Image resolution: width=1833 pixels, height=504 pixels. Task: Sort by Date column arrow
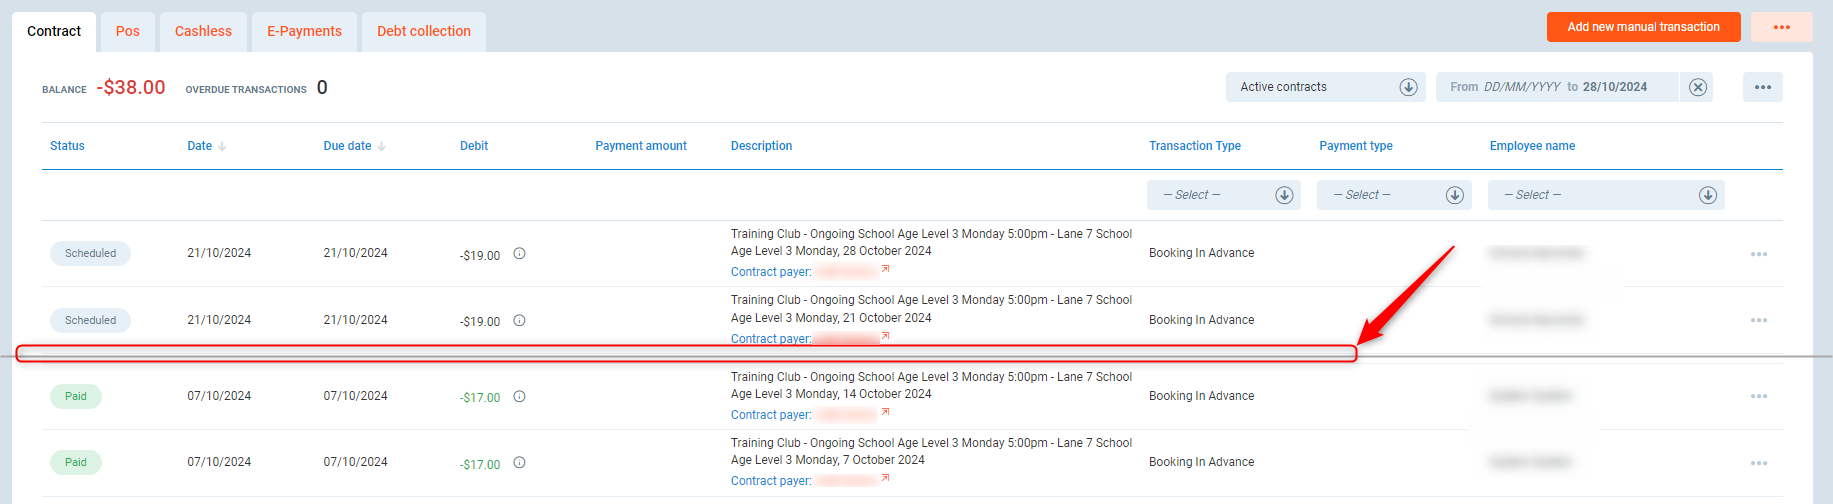click(x=222, y=146)
